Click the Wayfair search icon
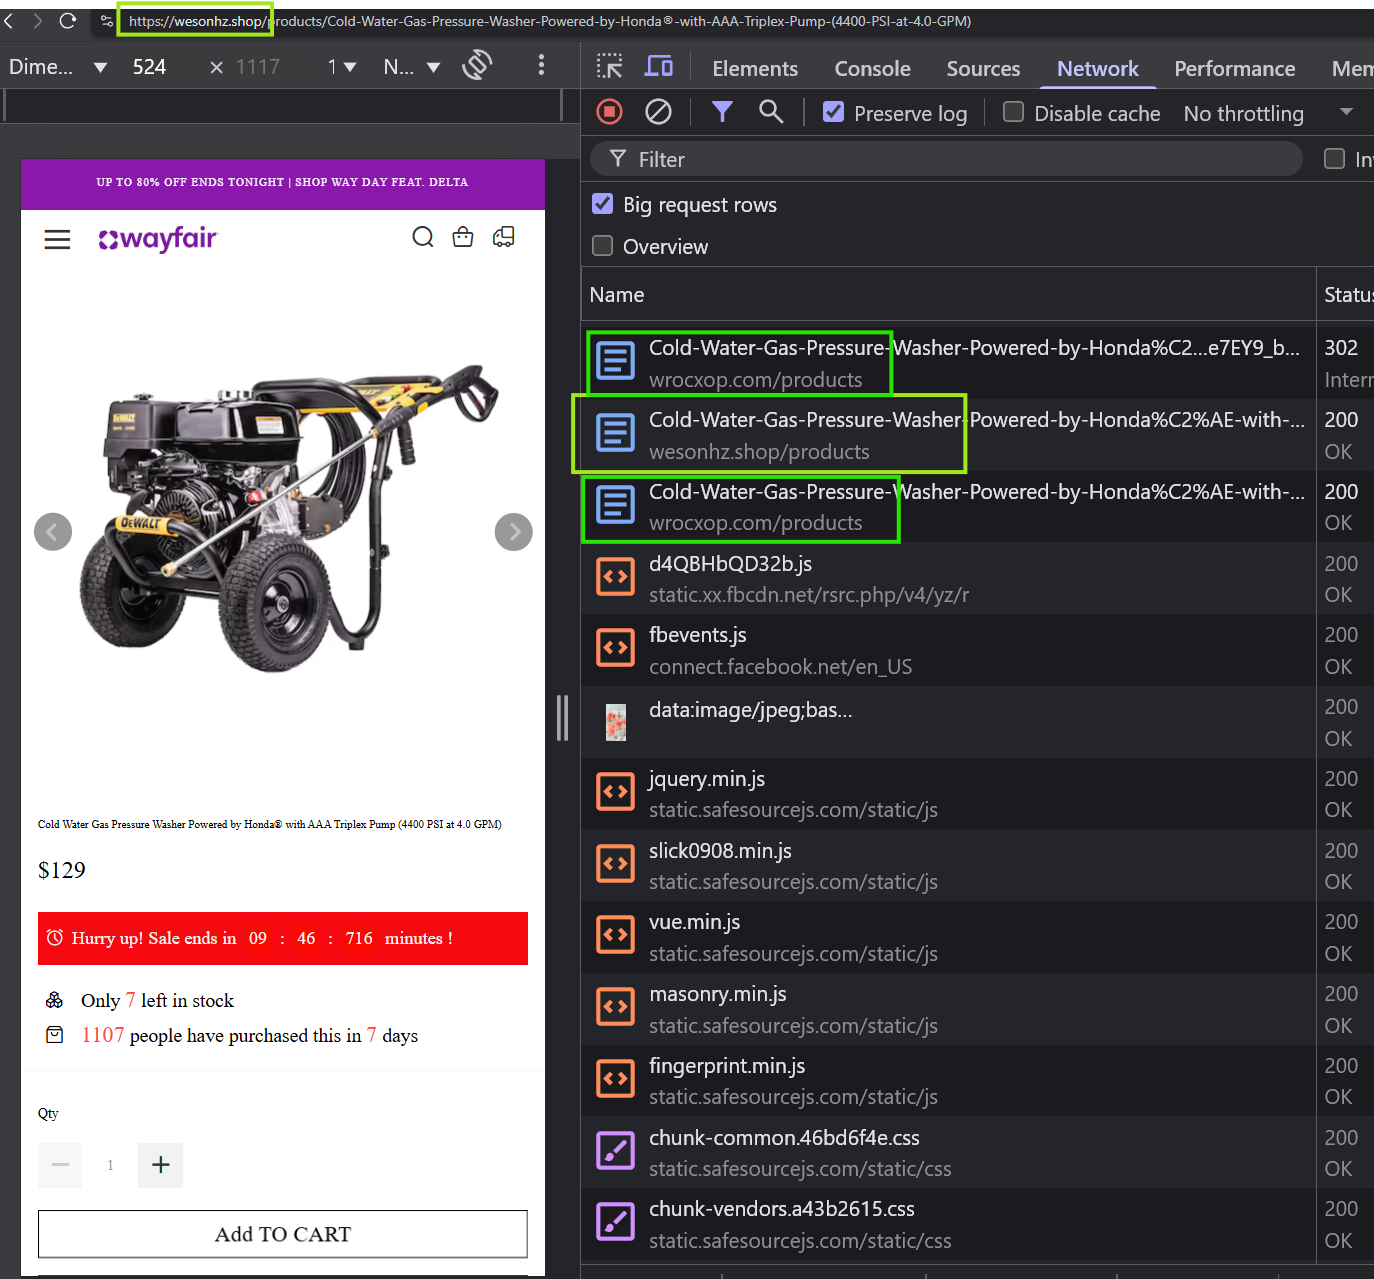The width and height of the screenshot is (1374, 1279). (423, 237)
